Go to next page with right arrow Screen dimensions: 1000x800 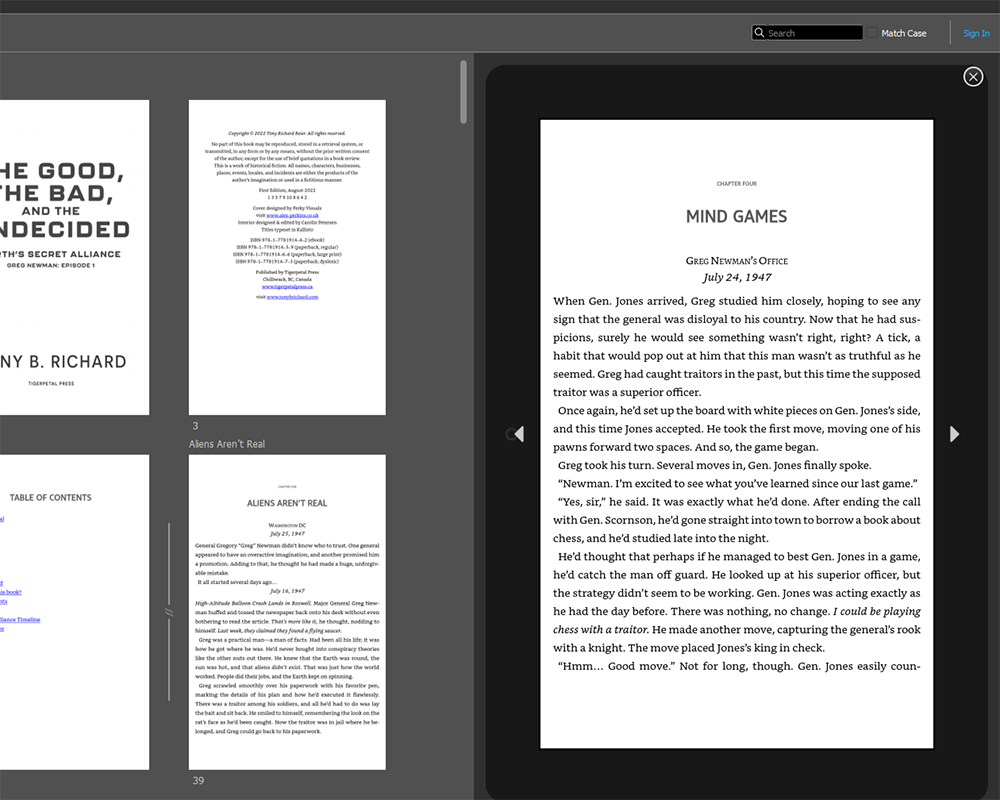(x=954, y=434)
